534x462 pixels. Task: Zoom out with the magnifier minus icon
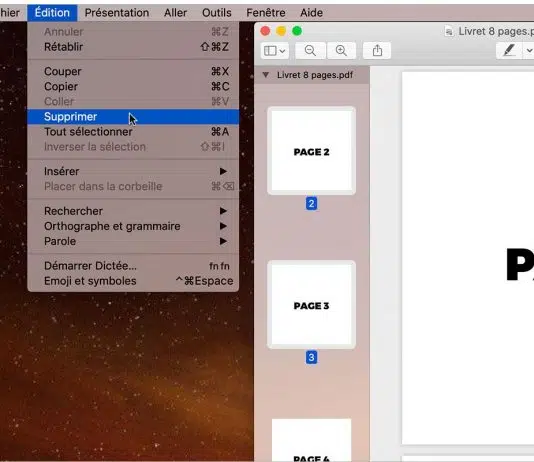(x=310, y=51)
